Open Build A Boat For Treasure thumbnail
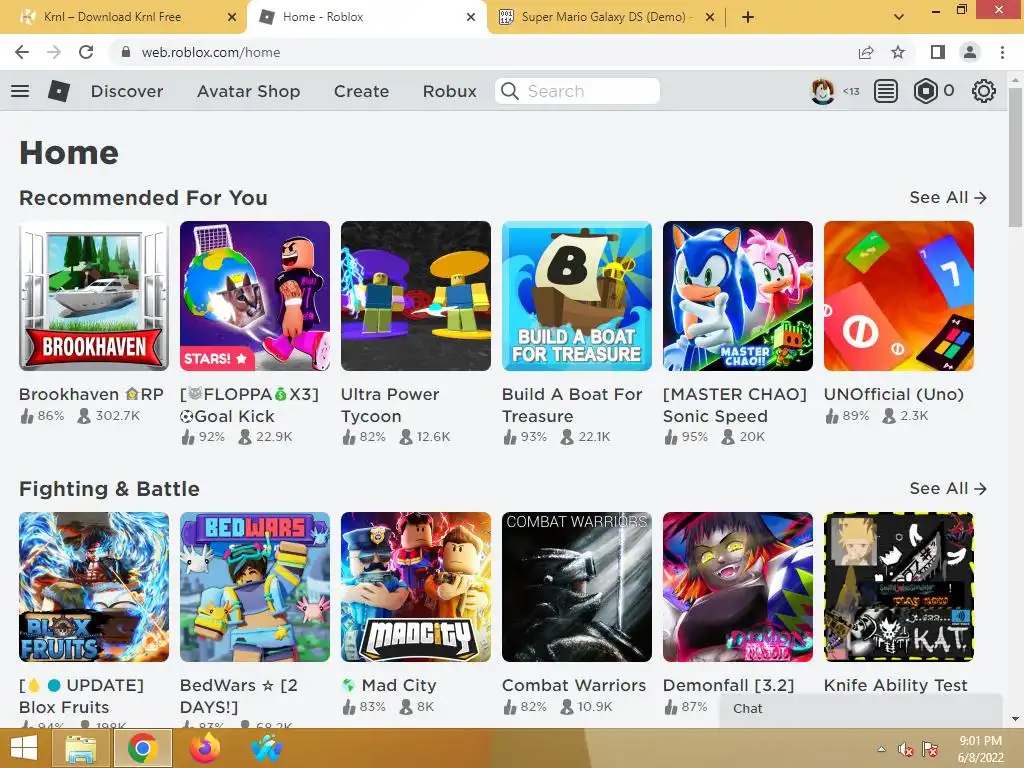Image resolution: width=1024 pixels, height=768 pixels. [x=577, y=296]
